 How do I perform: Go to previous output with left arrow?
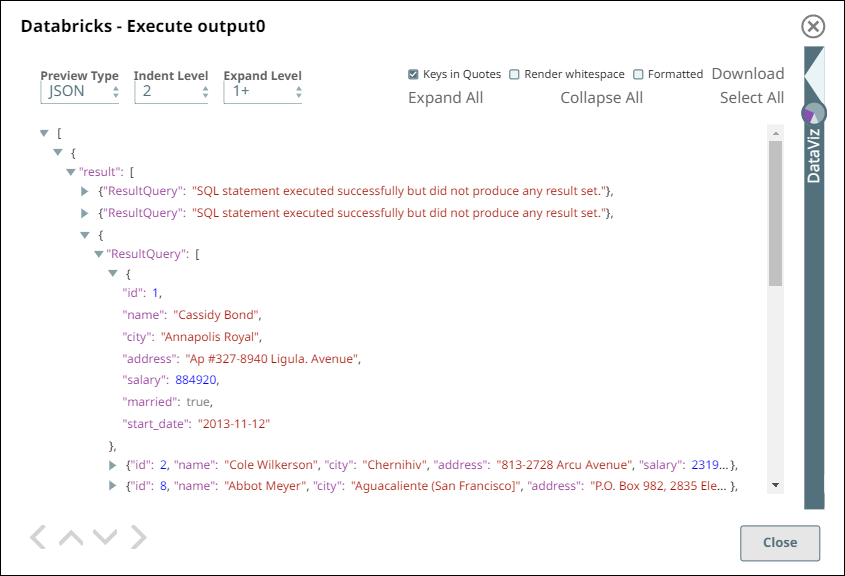(38, 537)
